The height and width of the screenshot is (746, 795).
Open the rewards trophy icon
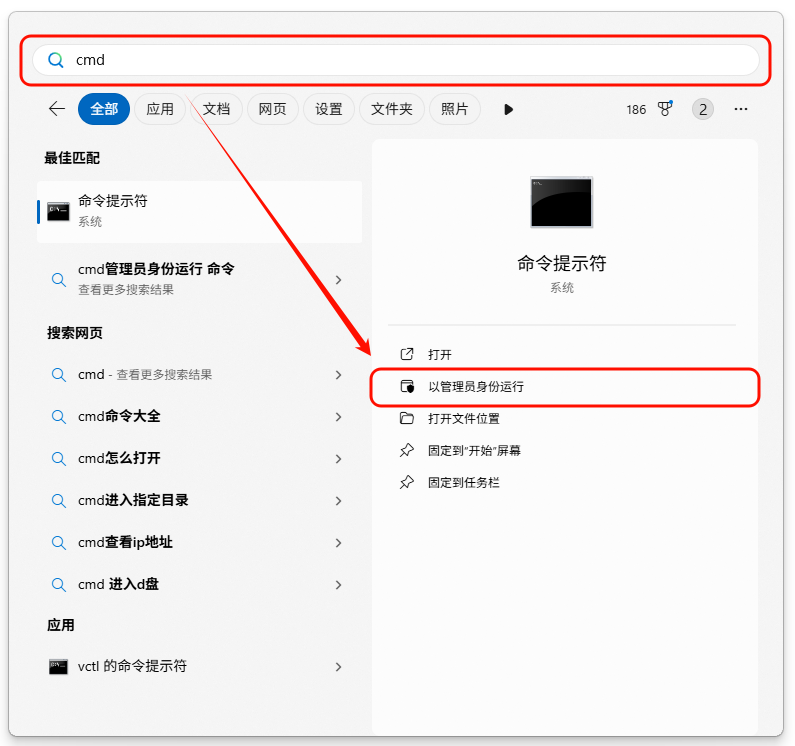[x=665, y=109]
